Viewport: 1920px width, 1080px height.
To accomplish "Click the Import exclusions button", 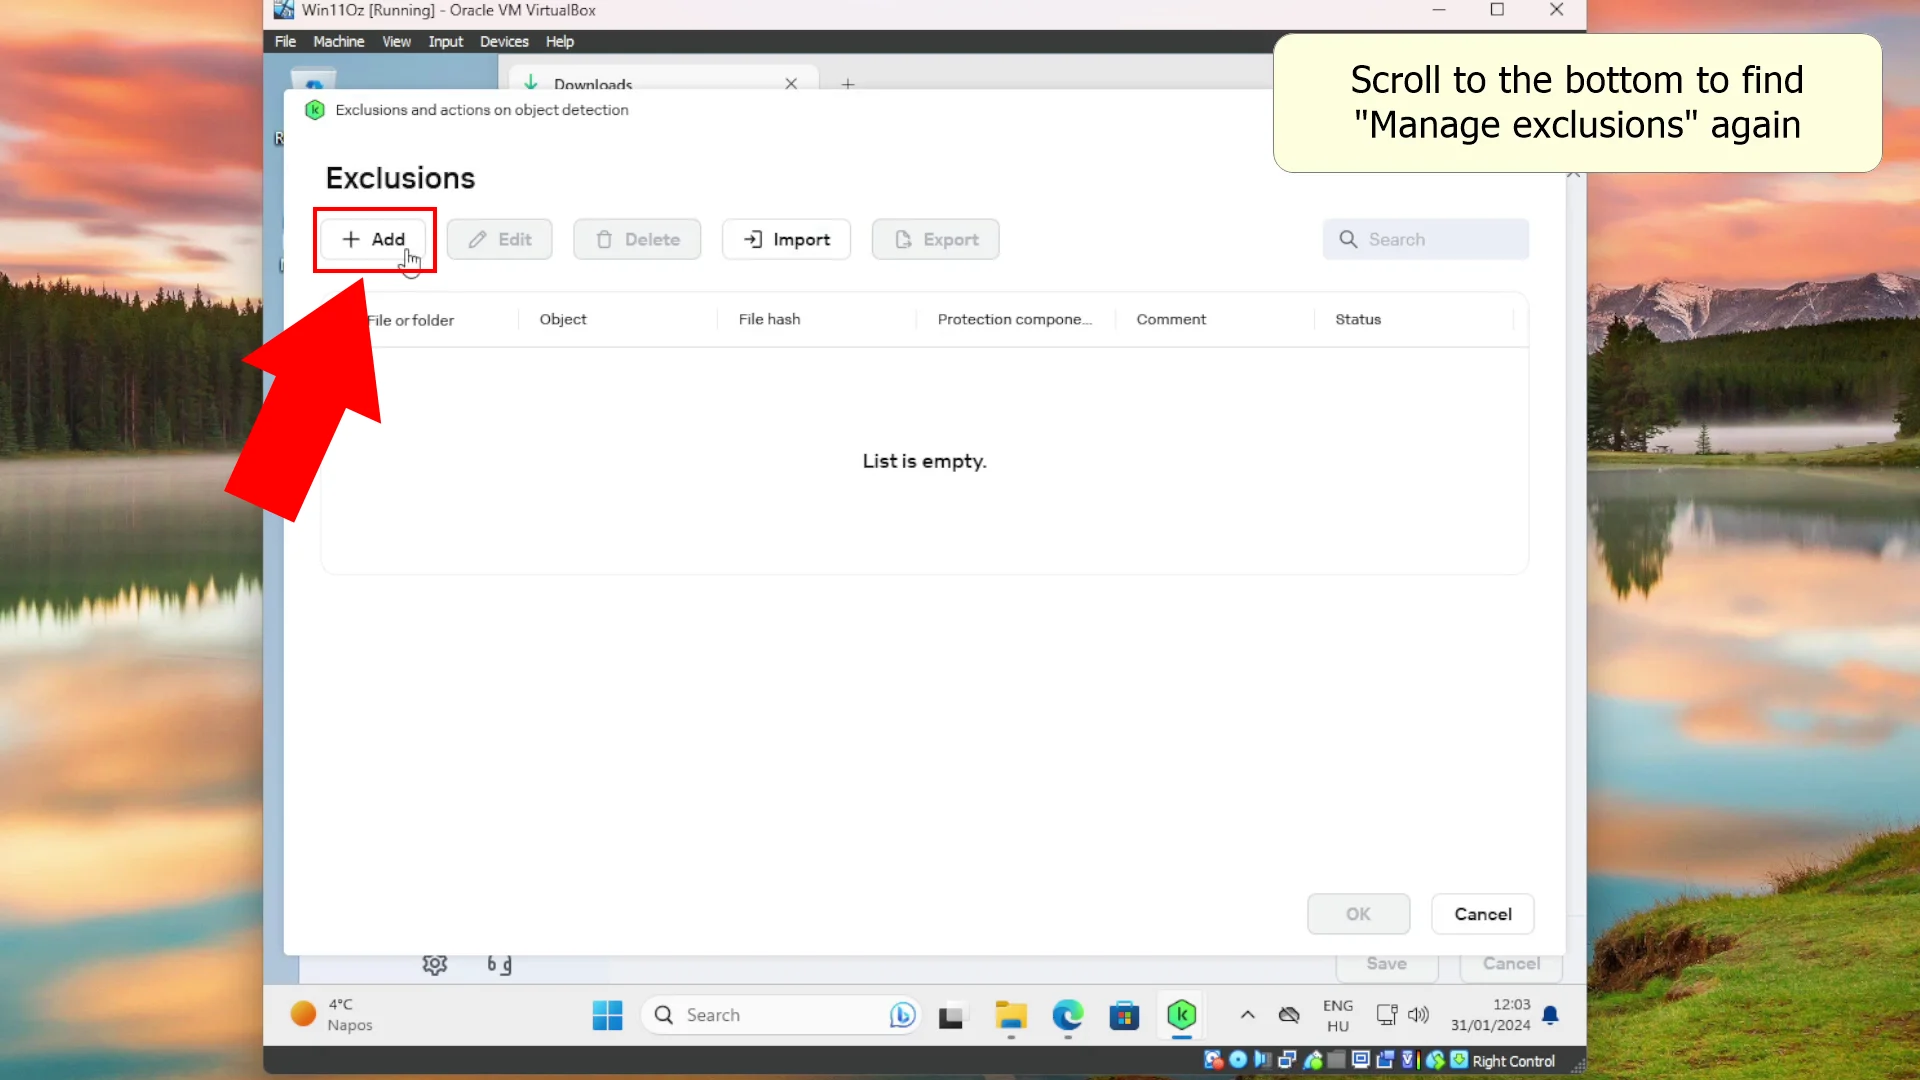I will [x=786, y=239].
